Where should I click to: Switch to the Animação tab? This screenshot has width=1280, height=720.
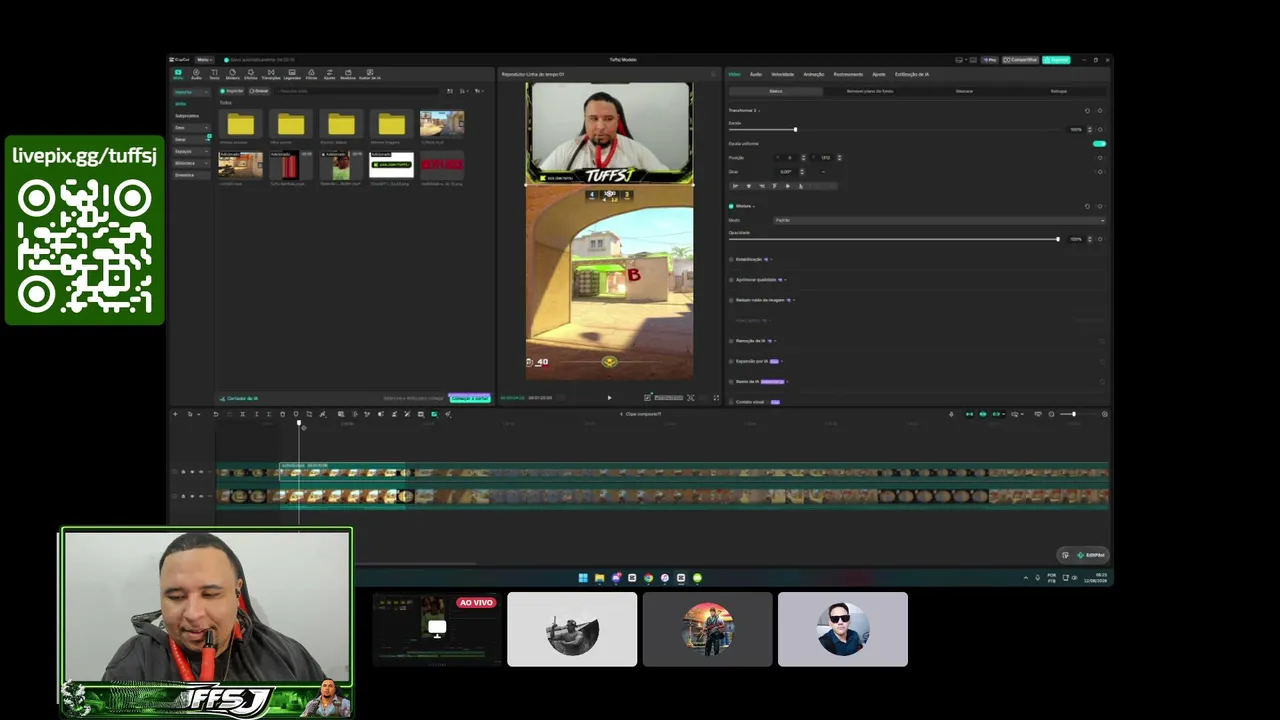814,74
